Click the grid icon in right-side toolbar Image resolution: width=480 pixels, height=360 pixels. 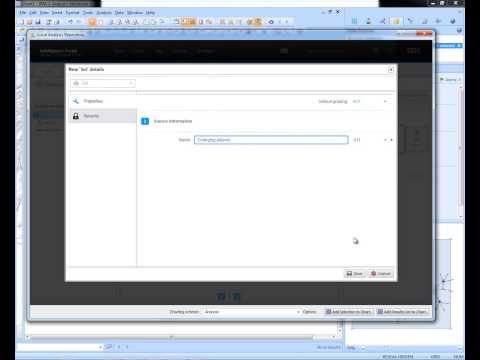(x=354, y=21)
